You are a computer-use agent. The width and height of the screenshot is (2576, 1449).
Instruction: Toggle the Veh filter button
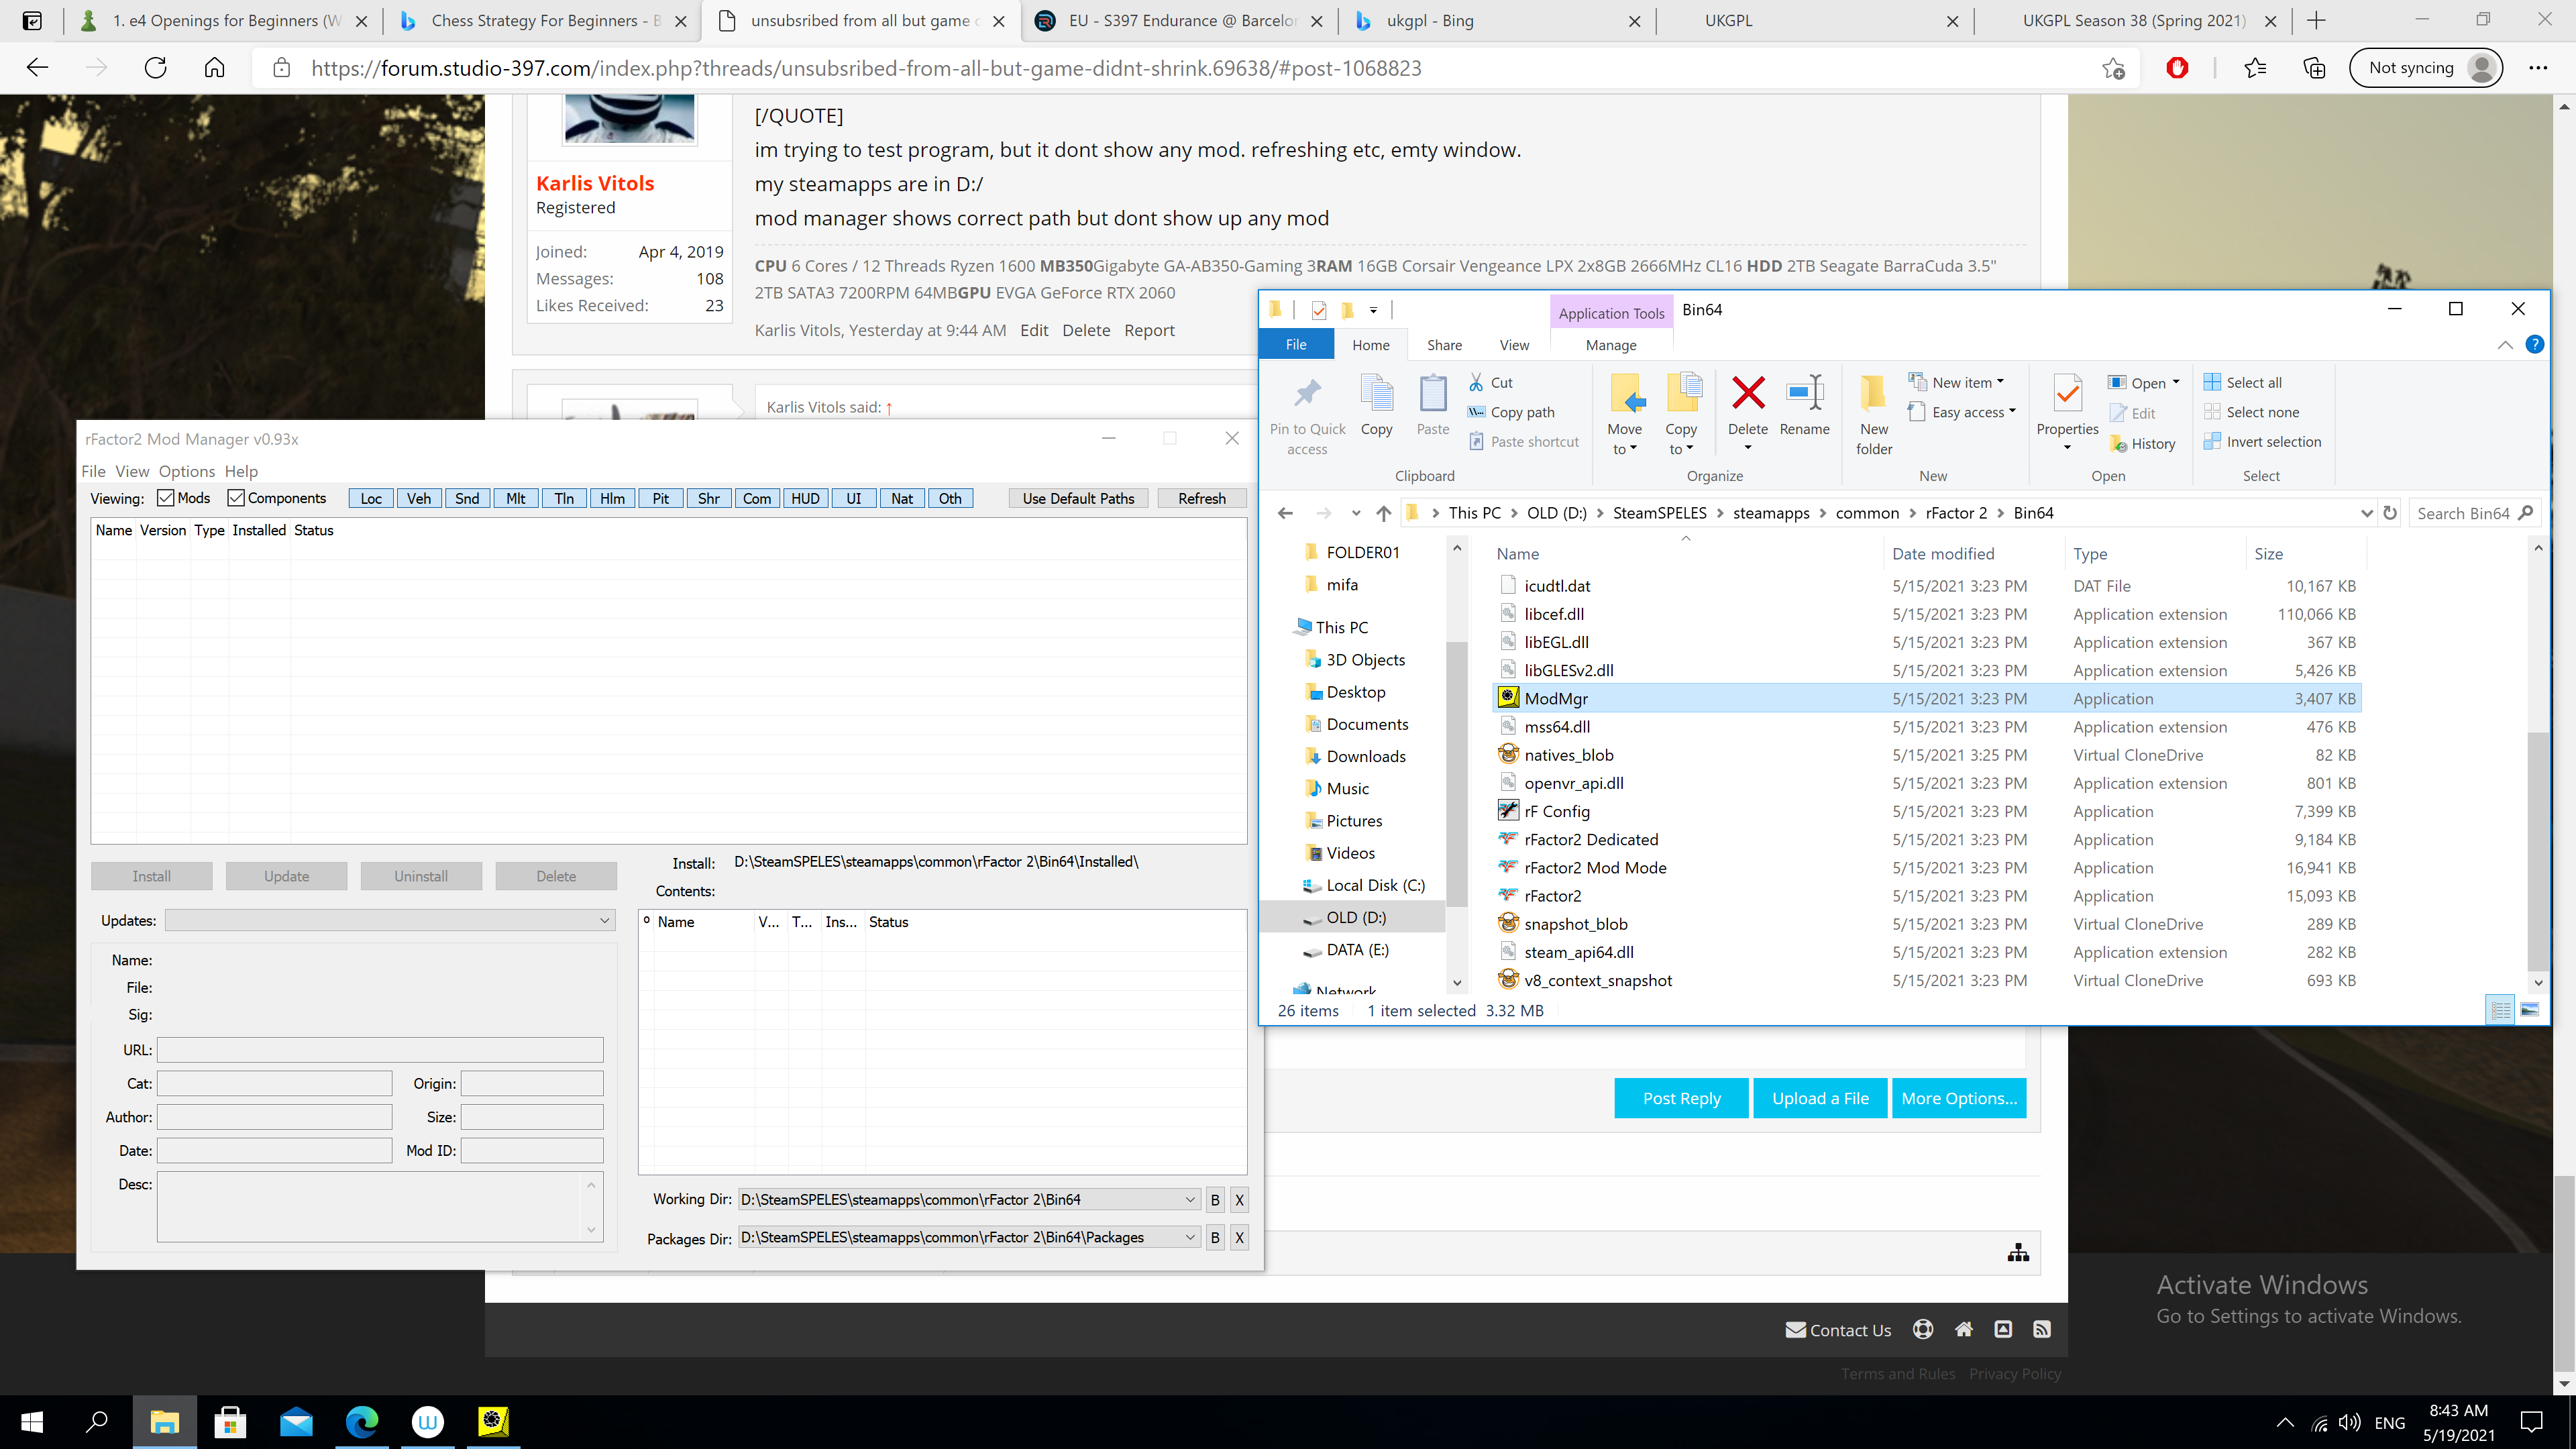(419, 498)
